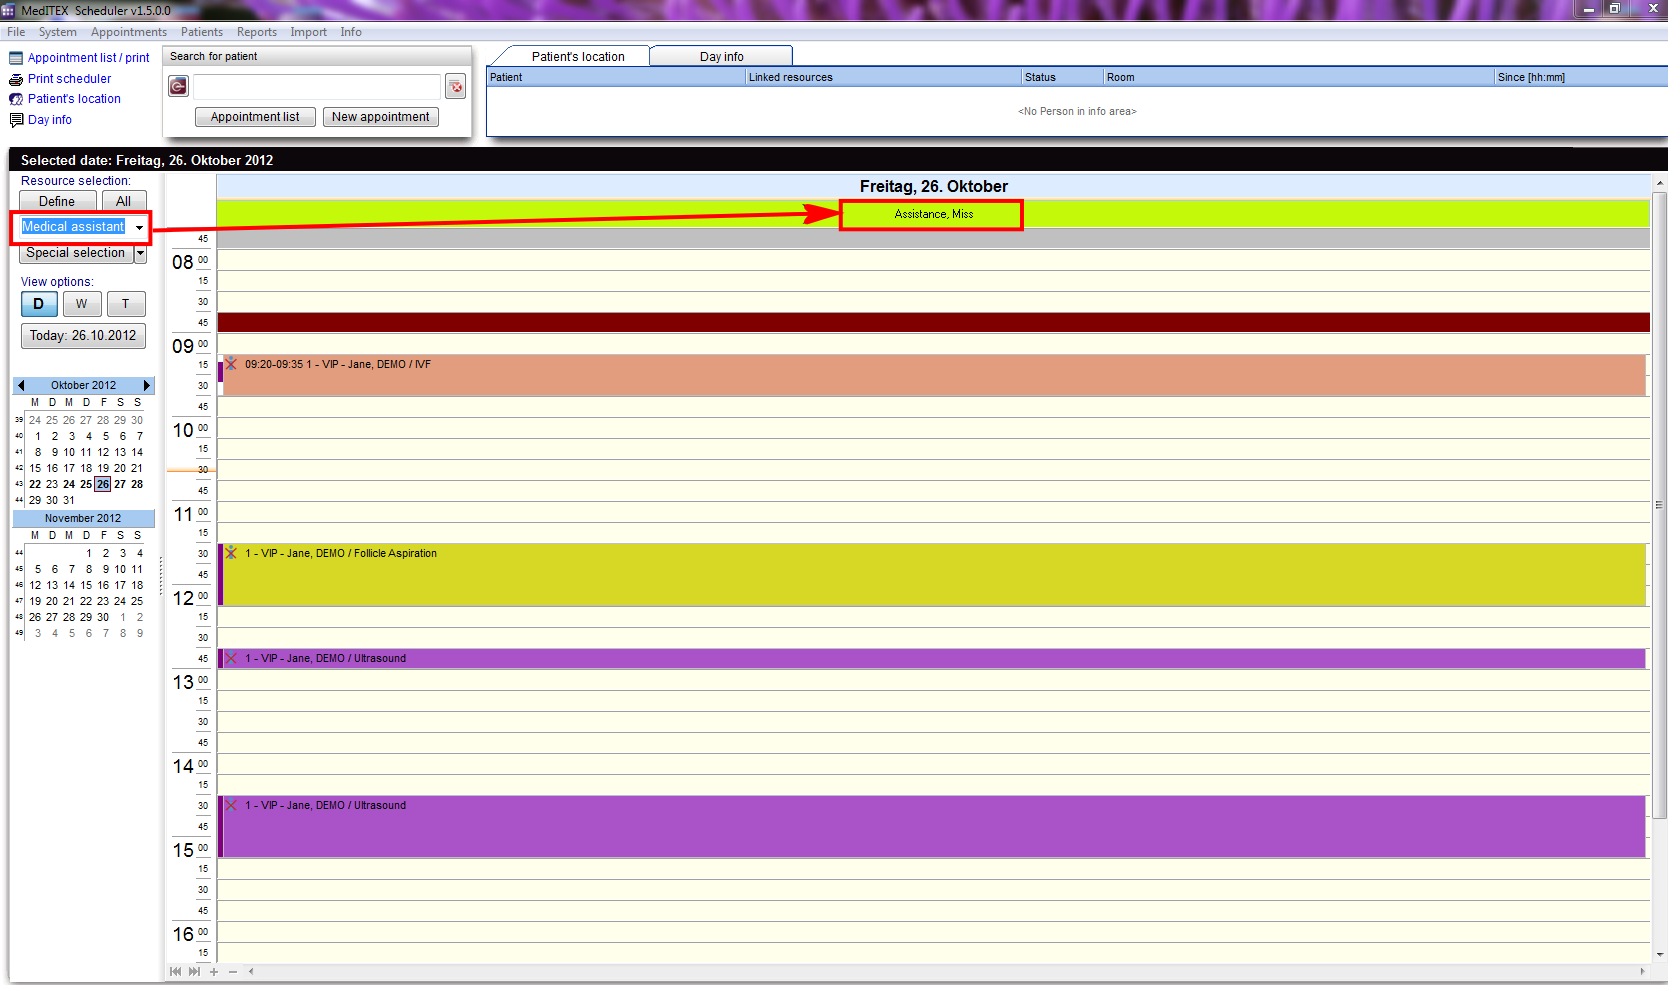Click the X icon on Follicle Aspiration appointment
1668x985 pixels.
[x=231, y=553]
